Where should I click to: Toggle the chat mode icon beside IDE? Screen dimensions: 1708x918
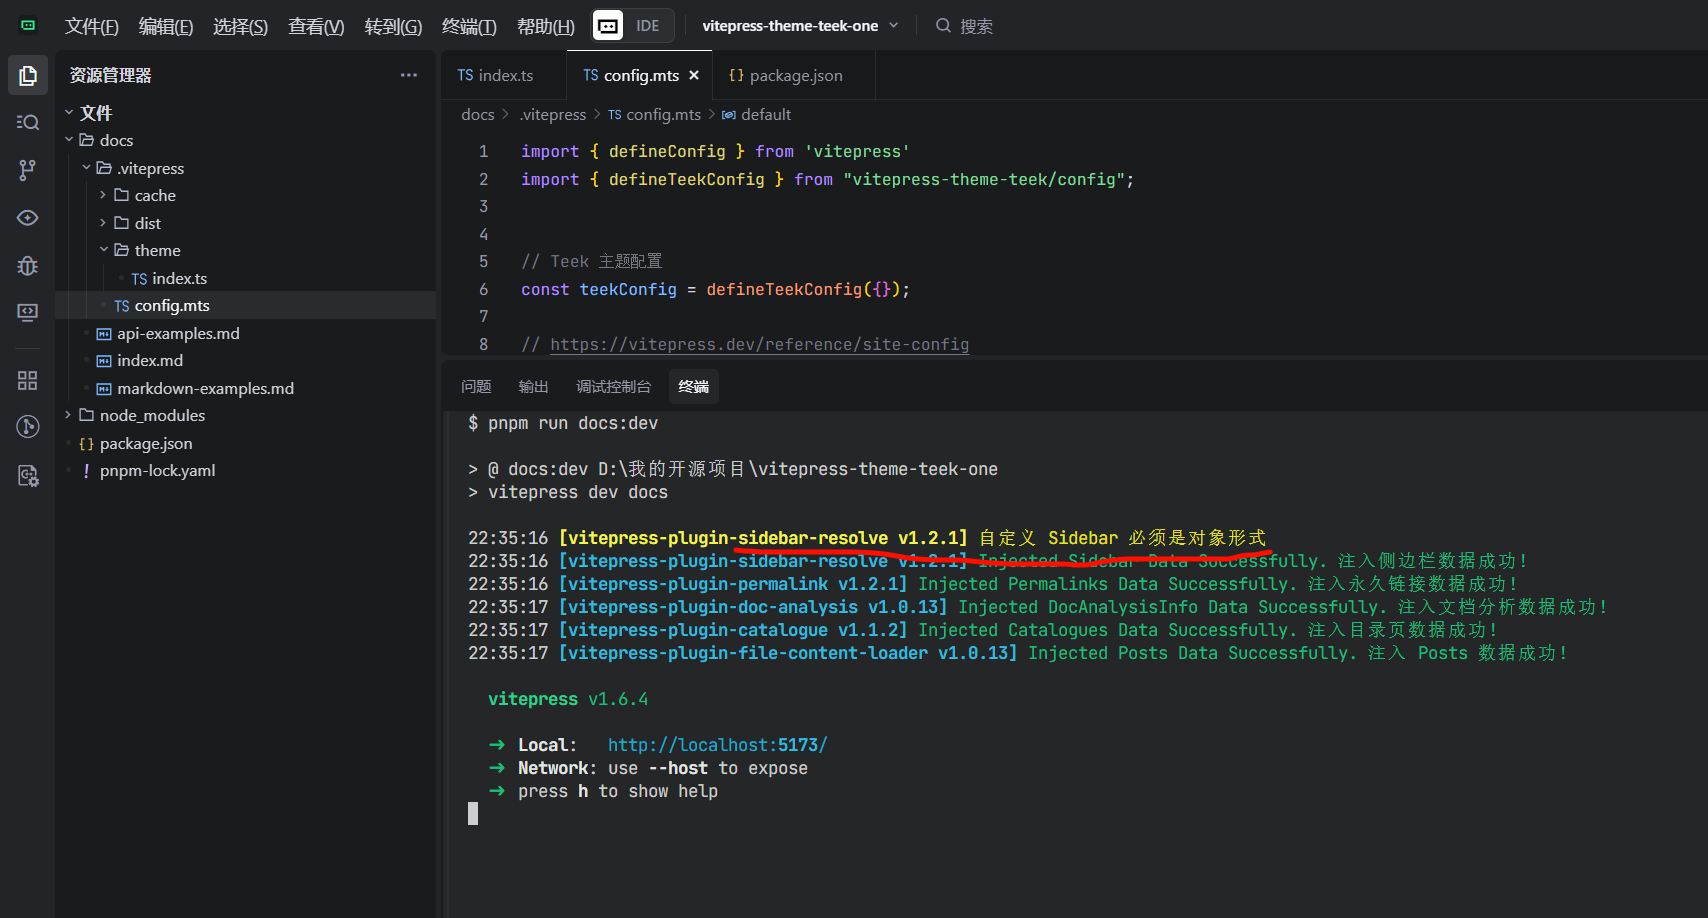(608, 26)
